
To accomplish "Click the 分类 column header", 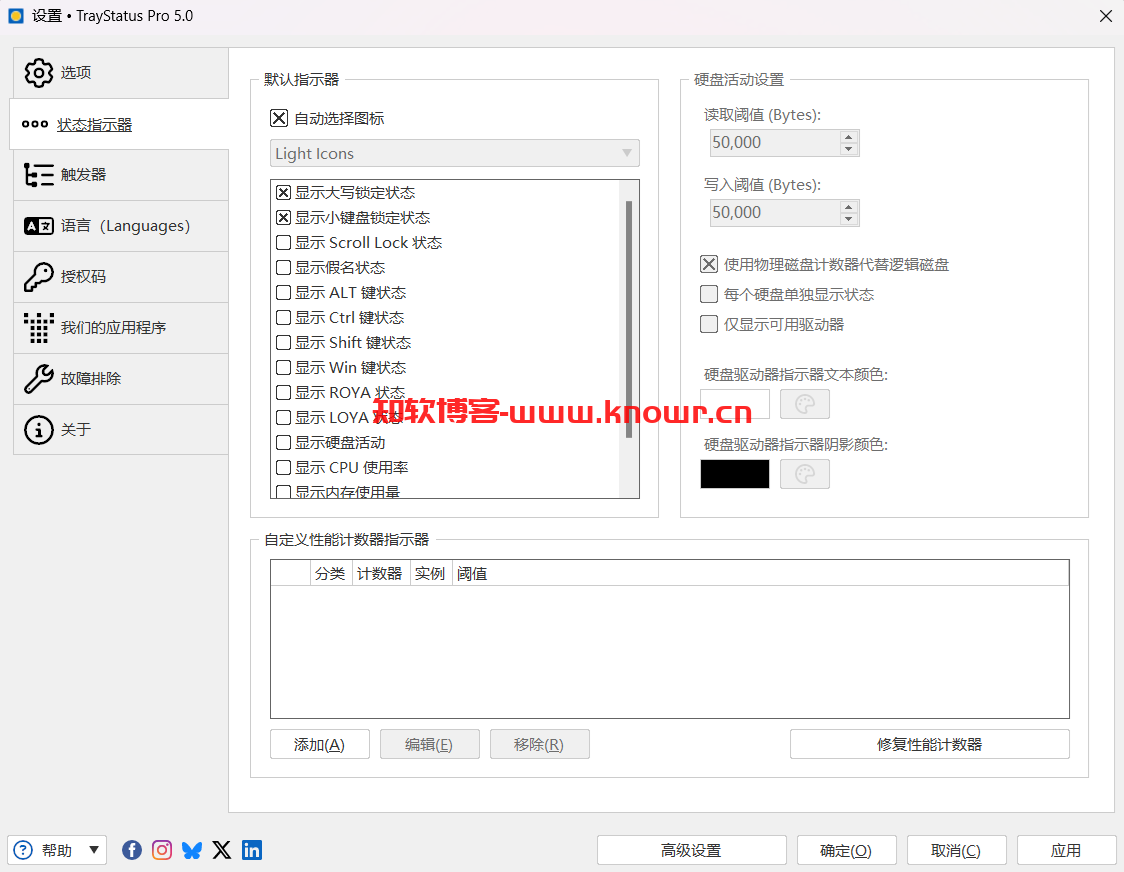I will (331, 574).
